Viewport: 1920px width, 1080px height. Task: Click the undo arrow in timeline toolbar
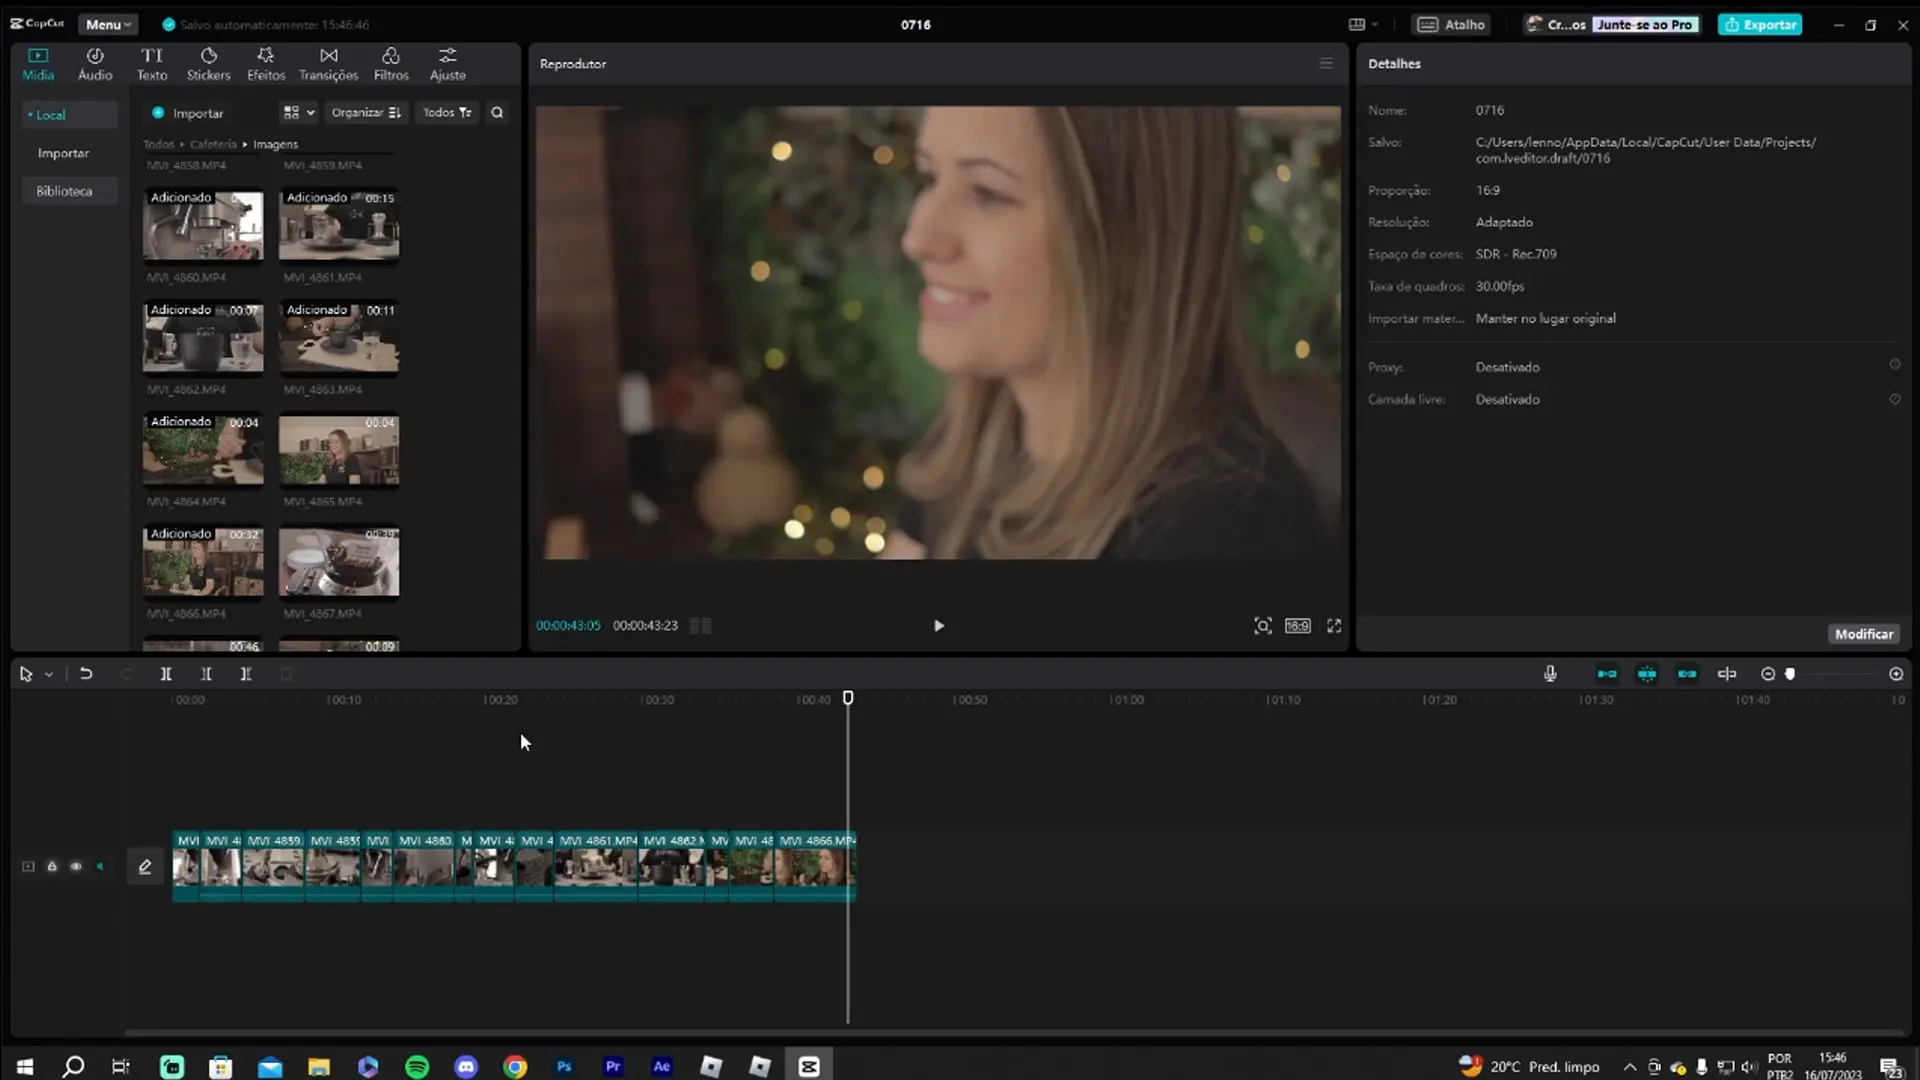pos(86,674)
